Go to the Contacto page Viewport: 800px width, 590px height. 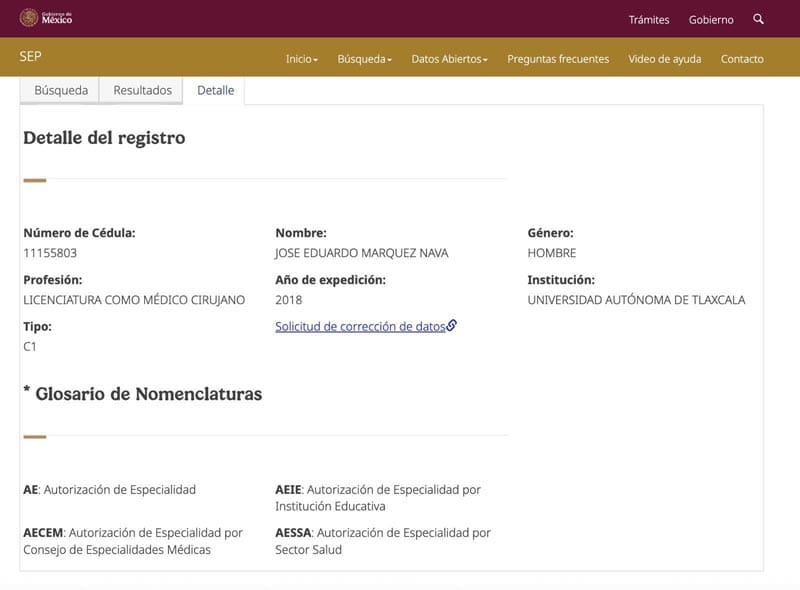pyautogui.click(x=742, y=59)
